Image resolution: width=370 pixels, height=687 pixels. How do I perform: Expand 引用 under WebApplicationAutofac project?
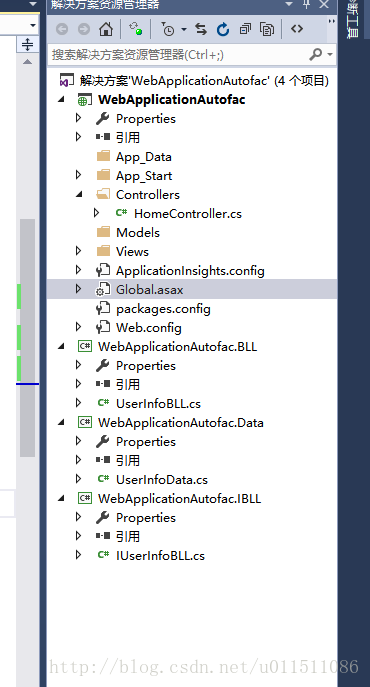(78, 137)
